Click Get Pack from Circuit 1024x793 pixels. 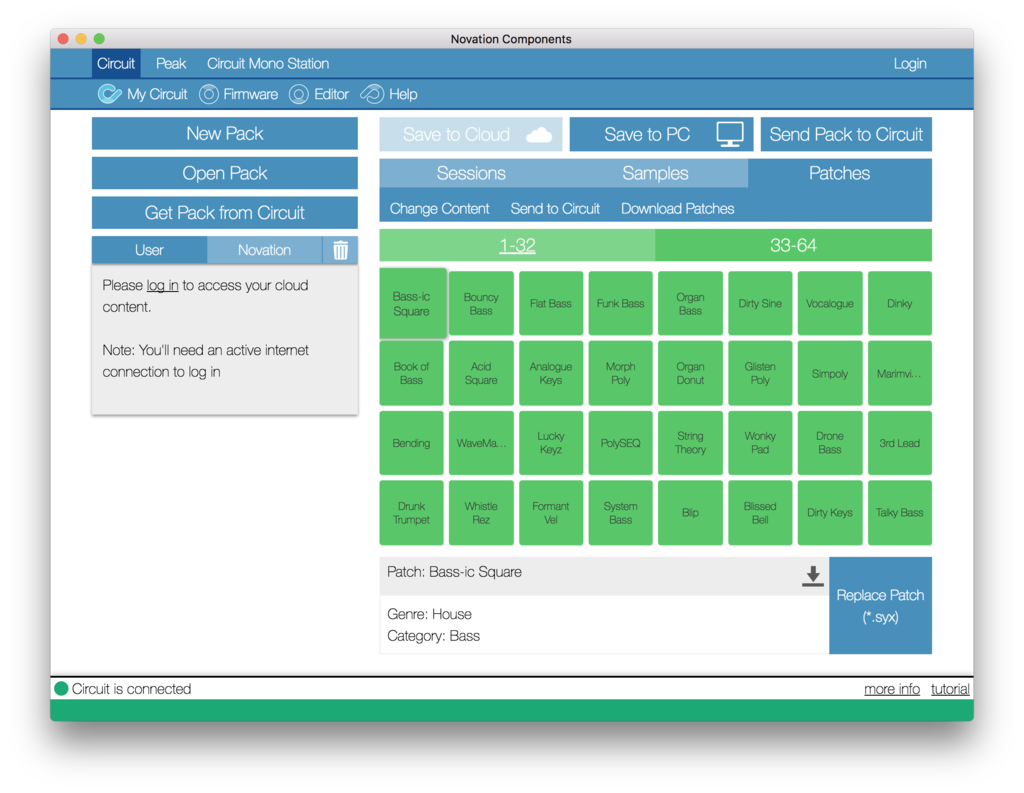[x=225, y=213]
